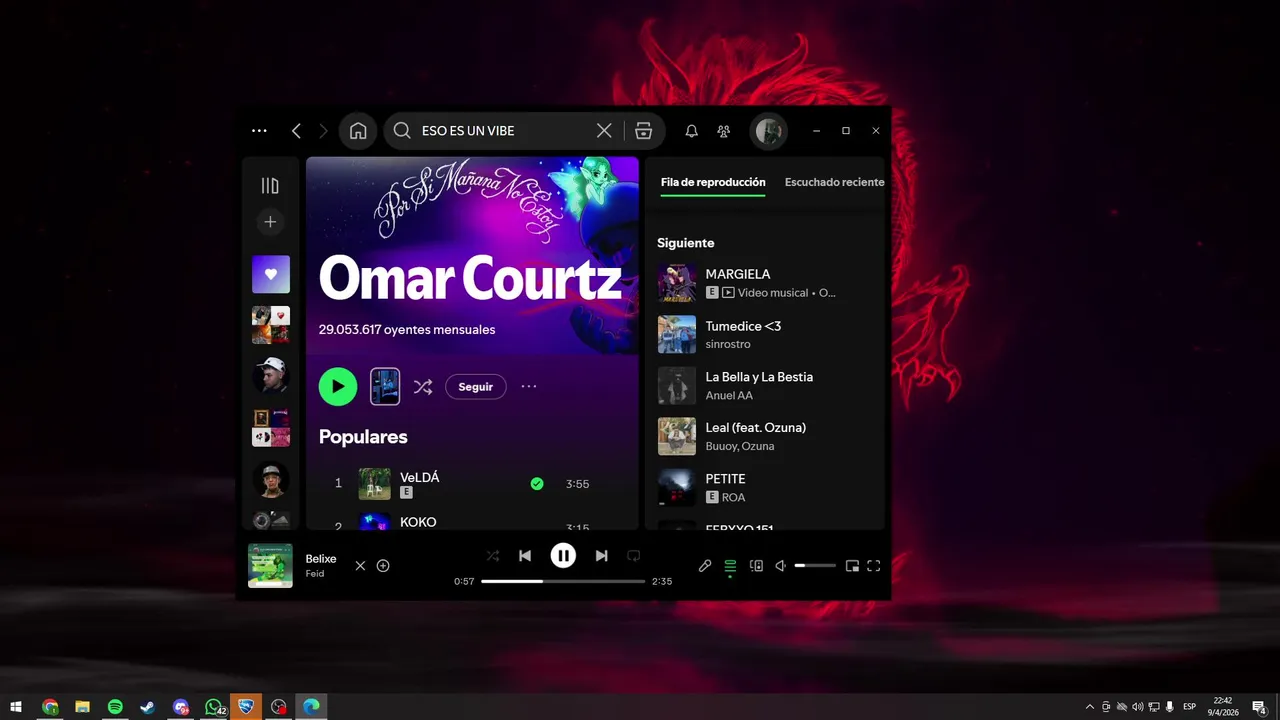Switch to fullscreen view
This screenshot has height=720, width=1280.
pyautogui.click(x=874, y=566)
